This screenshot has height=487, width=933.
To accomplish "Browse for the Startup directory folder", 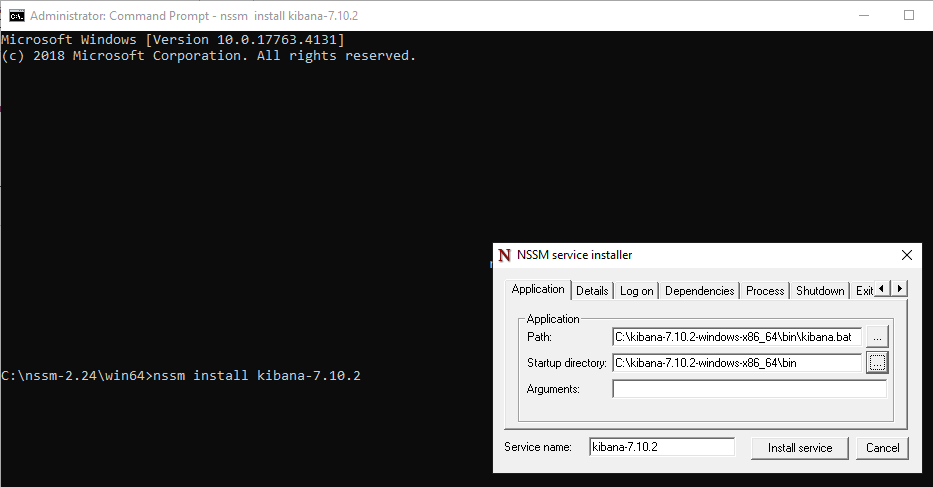I will coord(877,363).
